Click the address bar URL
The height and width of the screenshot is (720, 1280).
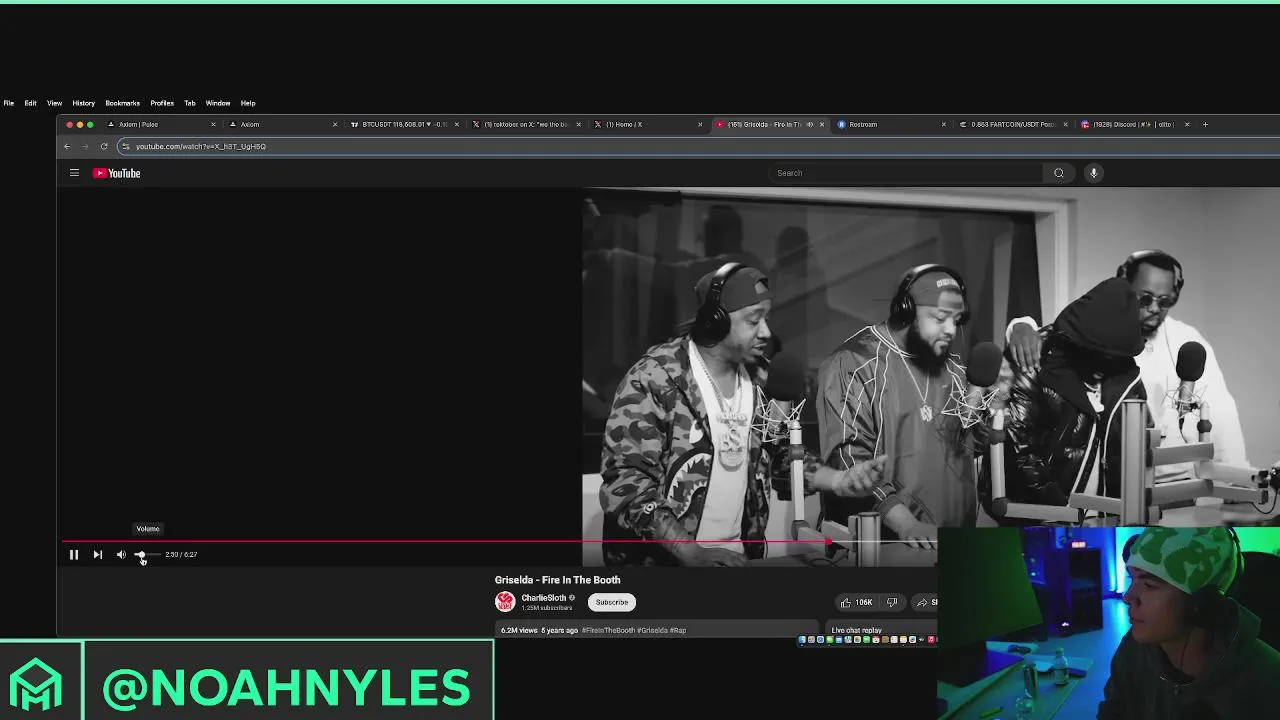click(201, 146)
